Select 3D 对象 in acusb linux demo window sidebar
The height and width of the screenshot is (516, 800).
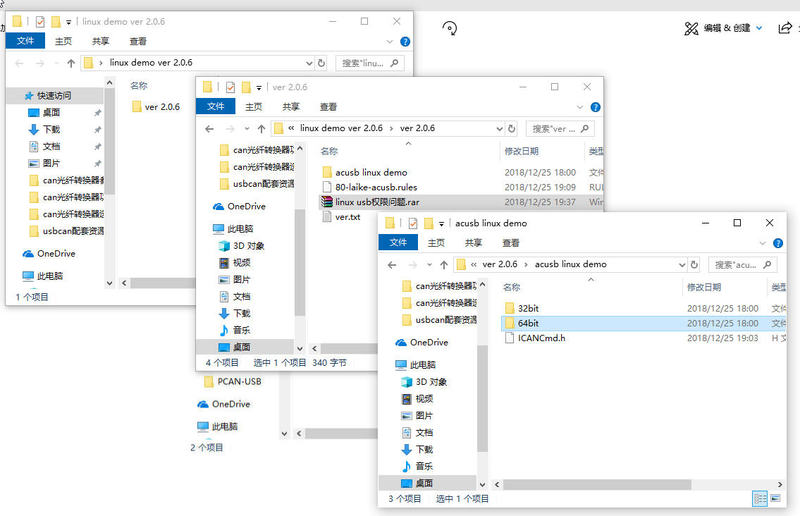pos(424,382)
